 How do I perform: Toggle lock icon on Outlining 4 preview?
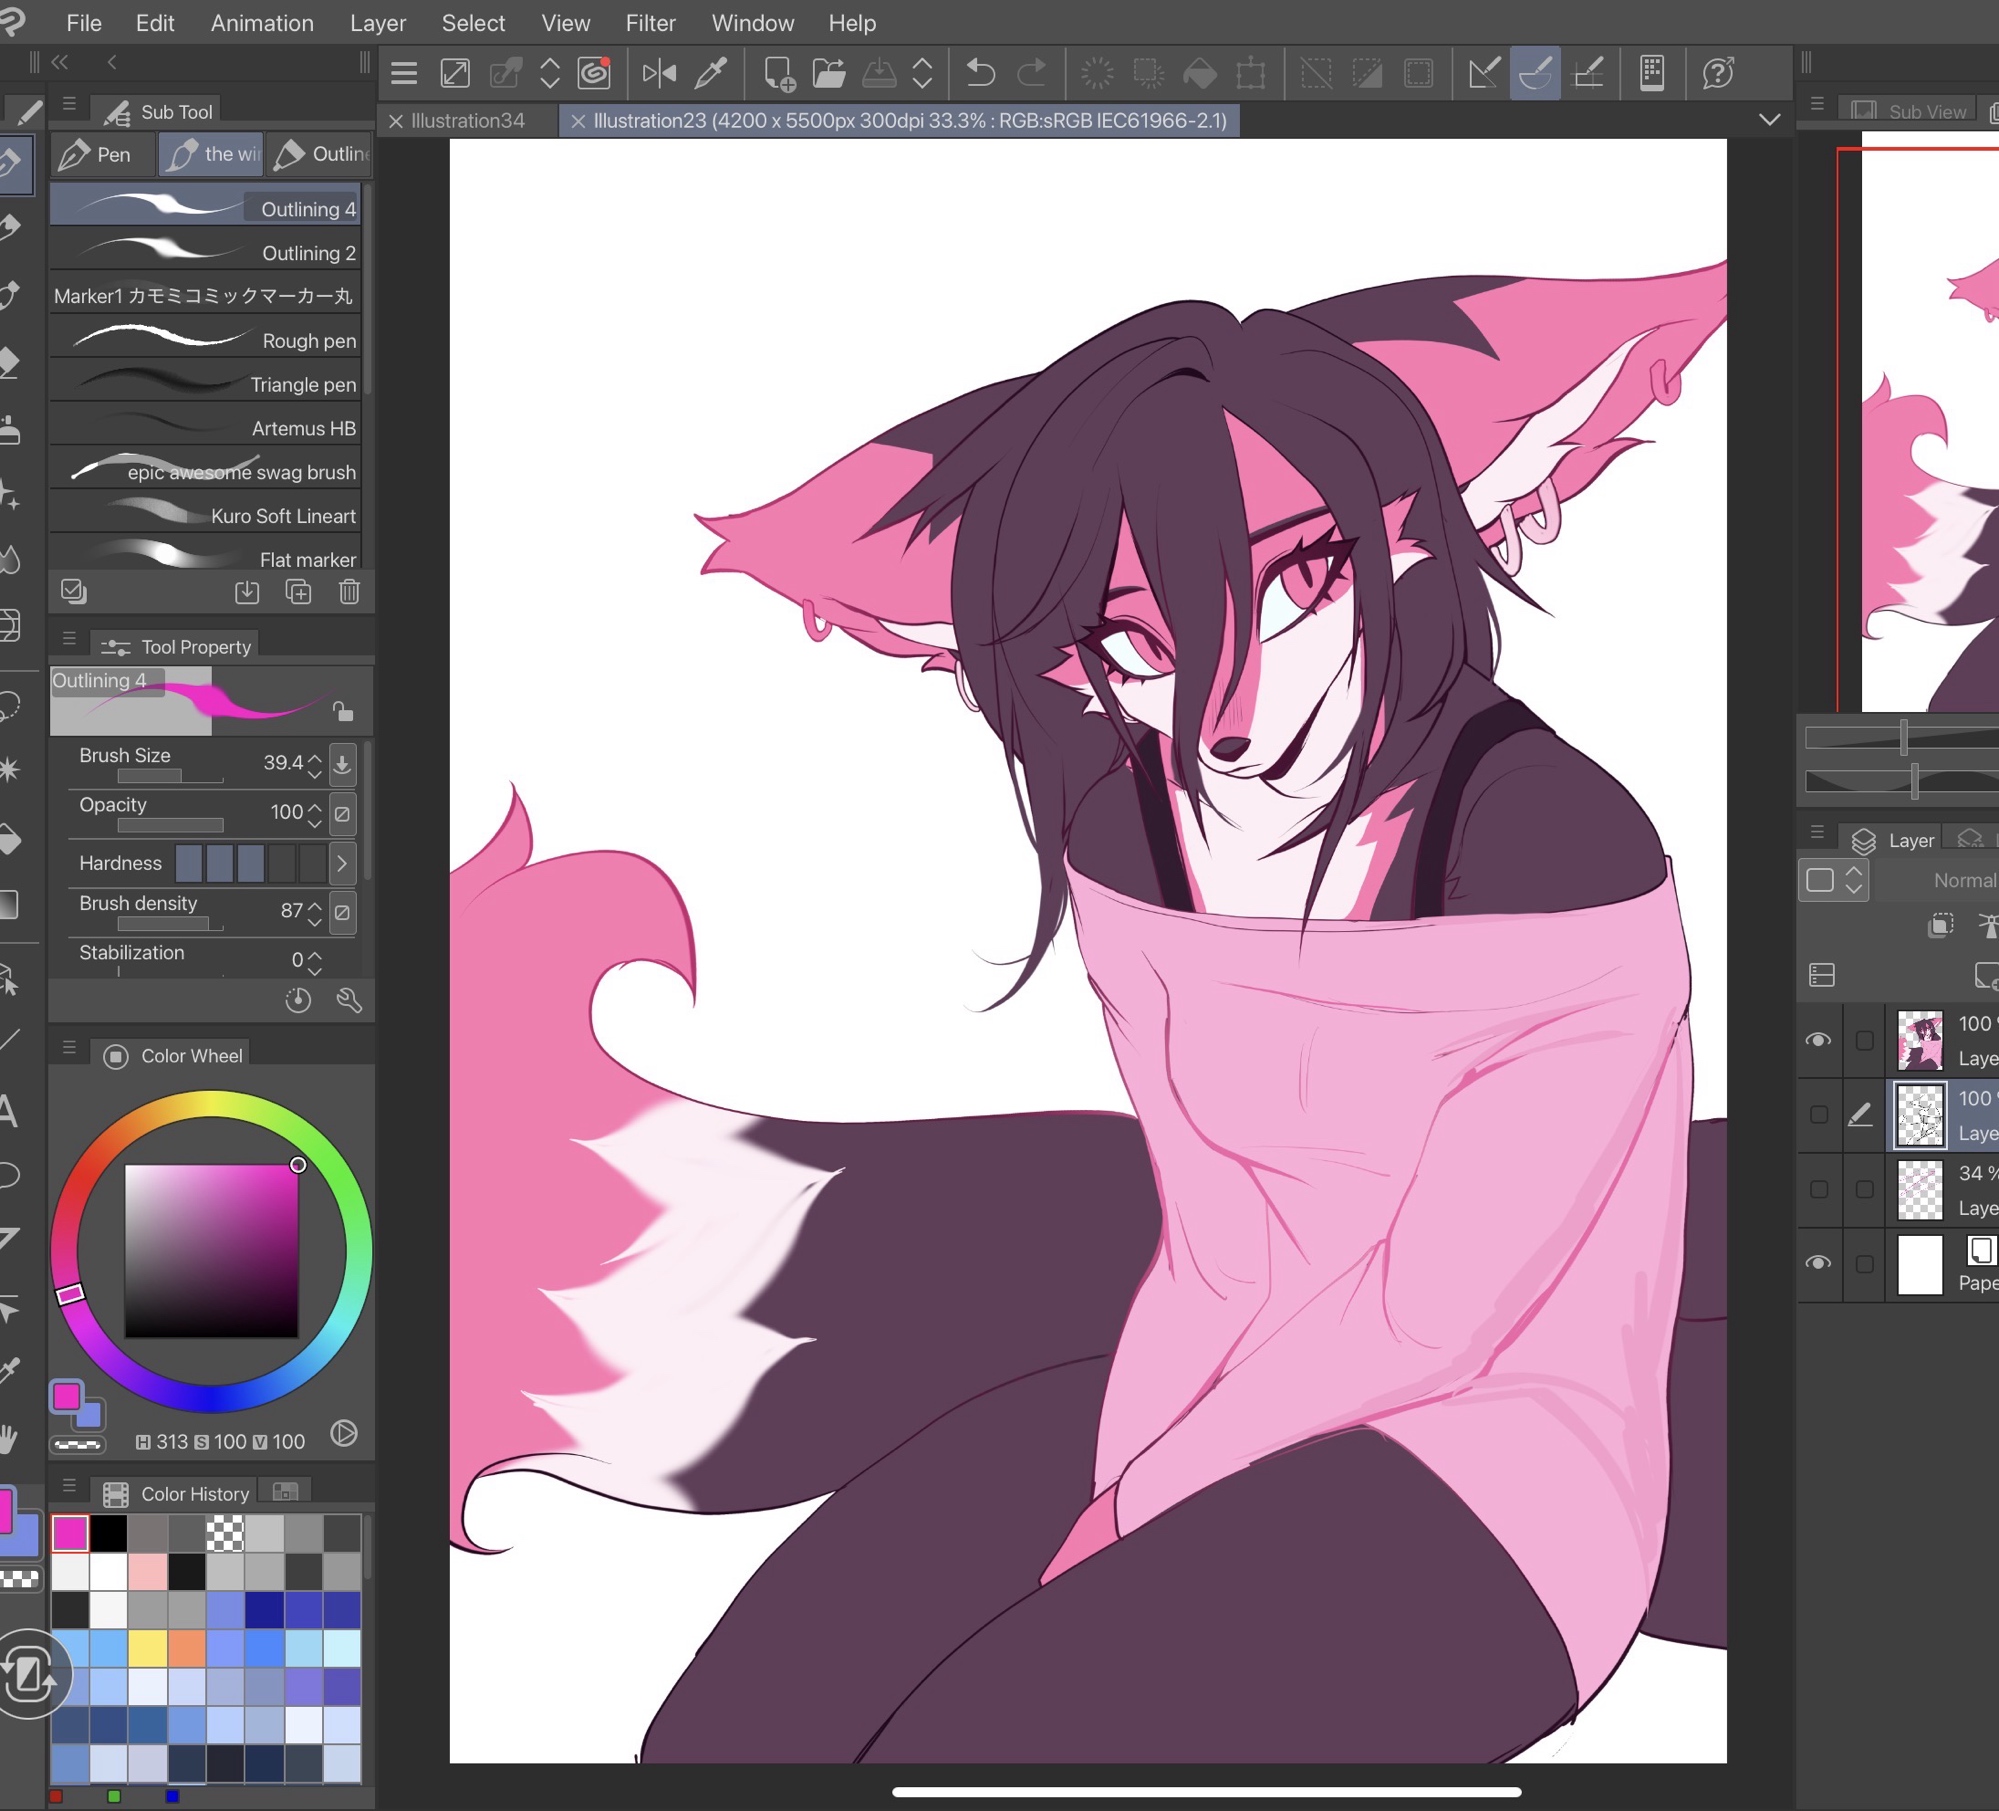tap(343, 711)
